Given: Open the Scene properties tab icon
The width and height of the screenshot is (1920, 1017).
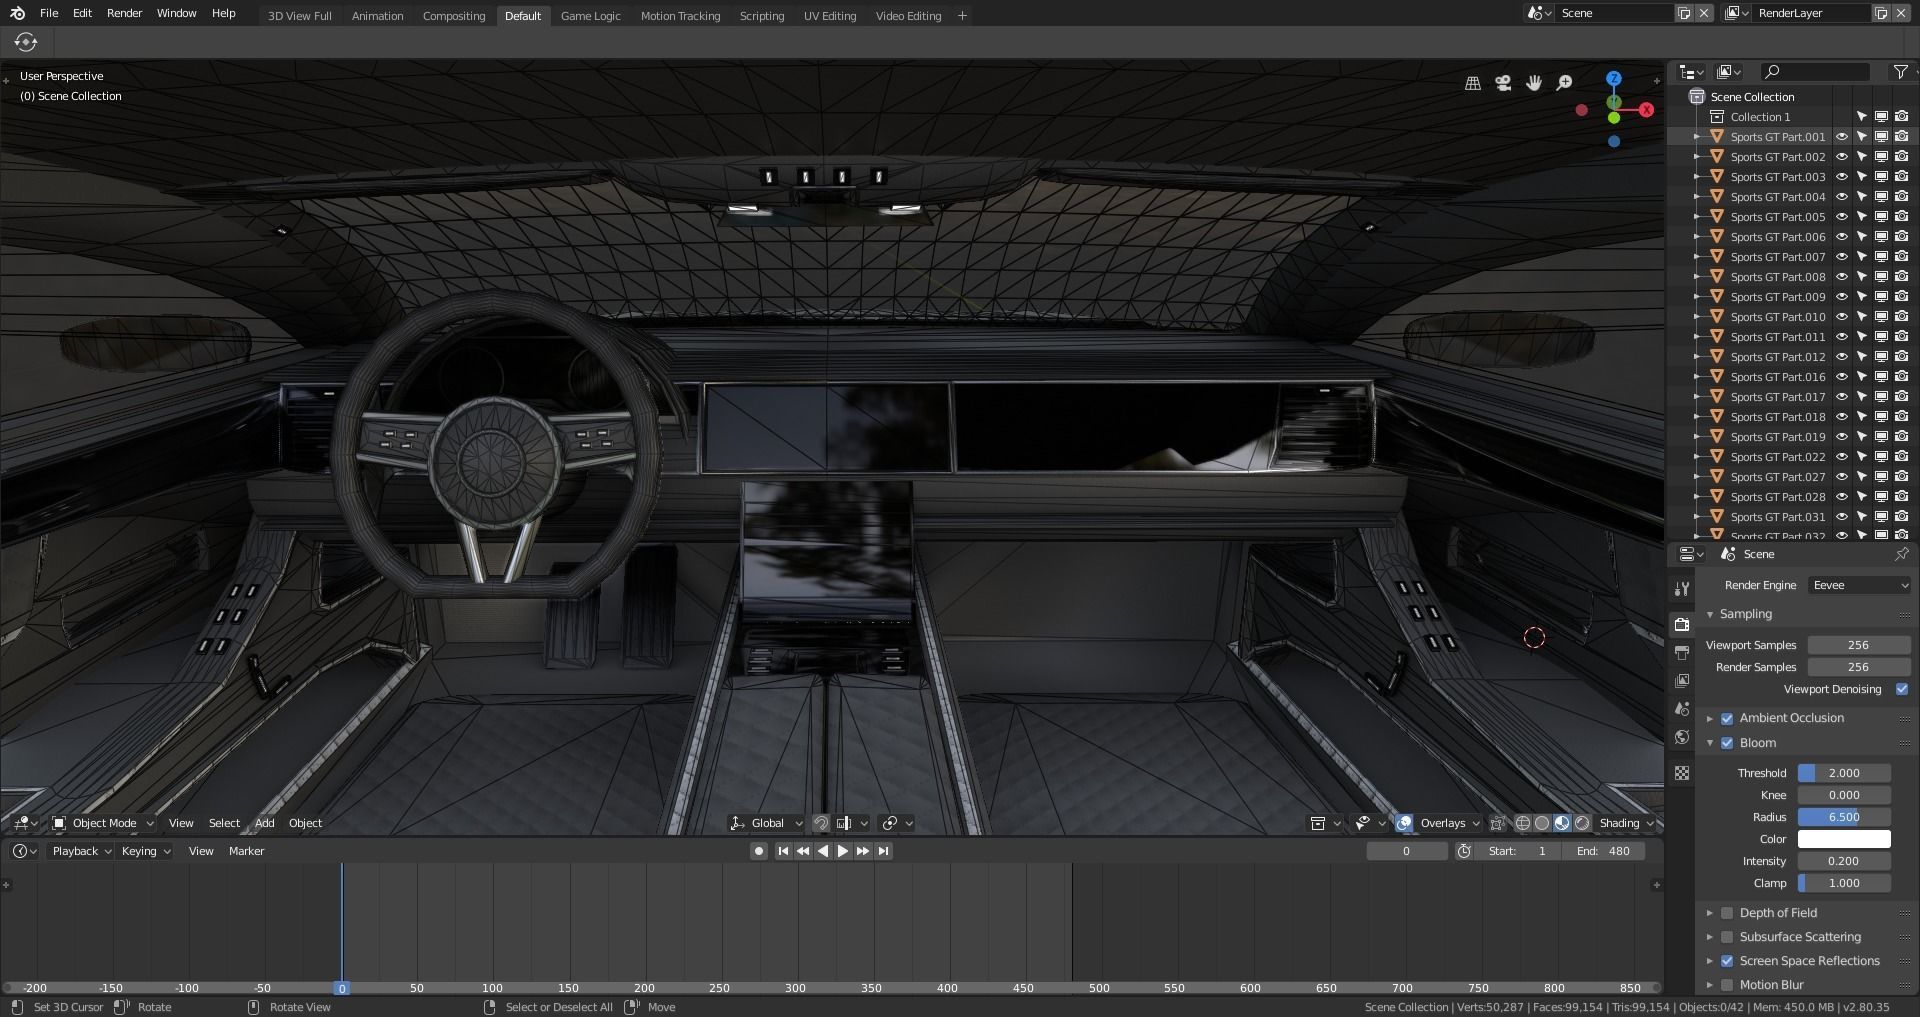Looking at the screenshot, I should [x=1682, y=708].
